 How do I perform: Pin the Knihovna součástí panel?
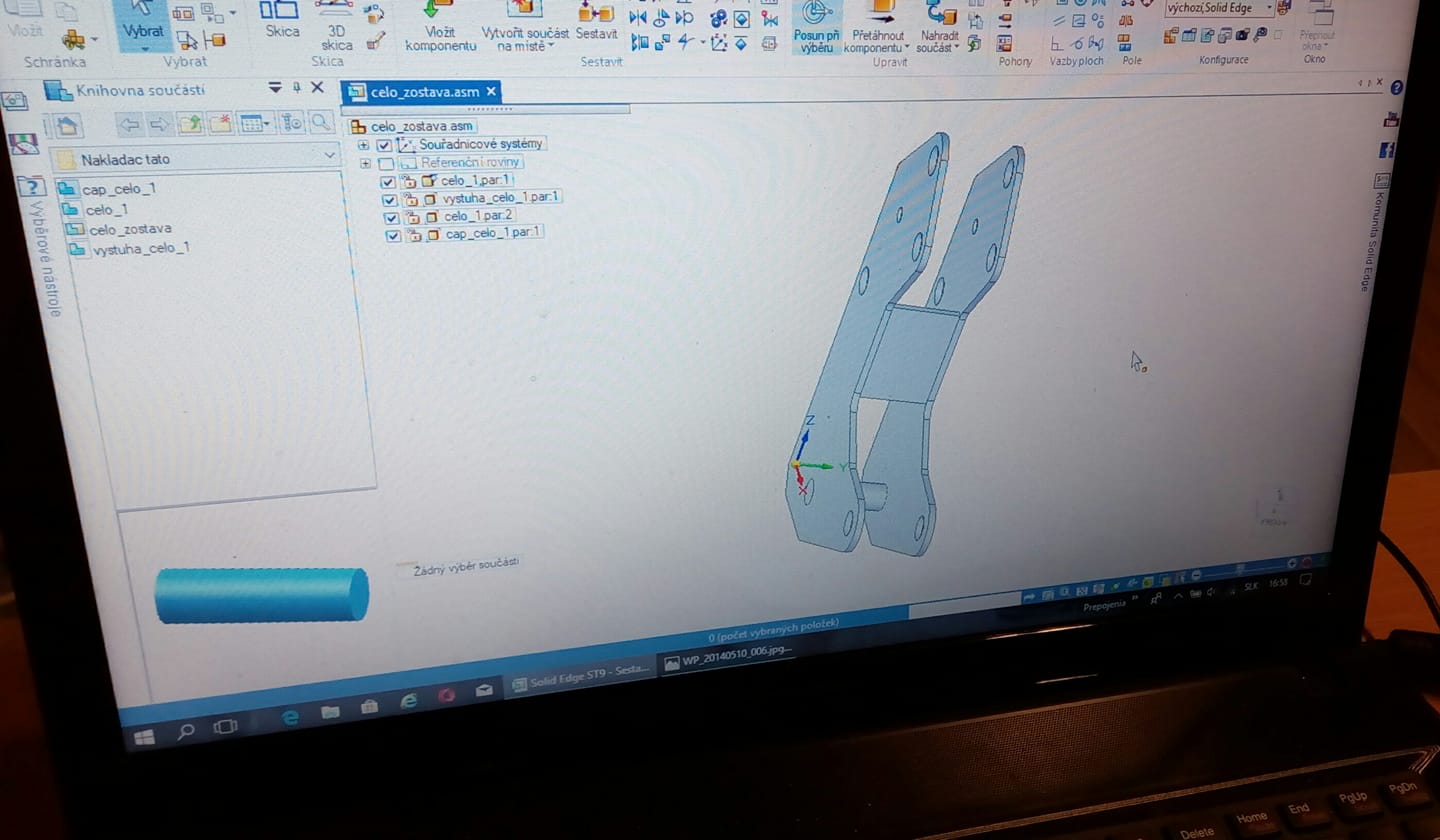(x=296, y=88)
